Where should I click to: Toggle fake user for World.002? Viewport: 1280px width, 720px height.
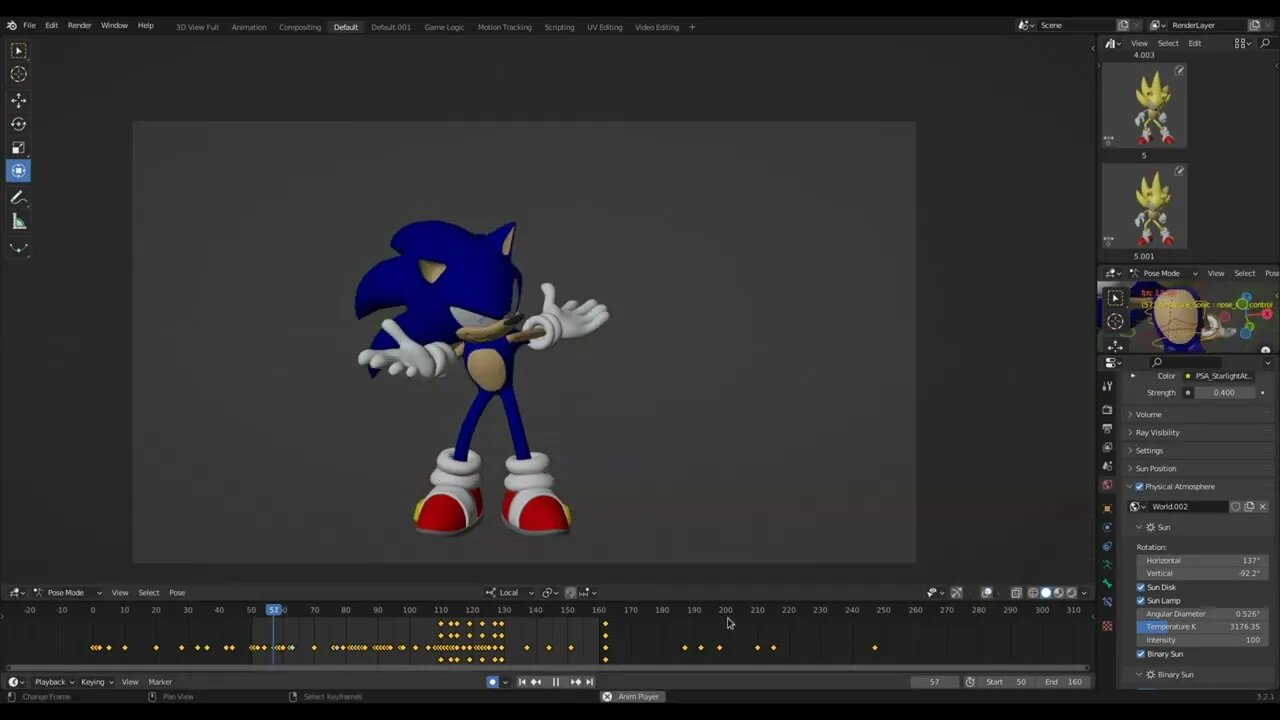point(1236,507)
